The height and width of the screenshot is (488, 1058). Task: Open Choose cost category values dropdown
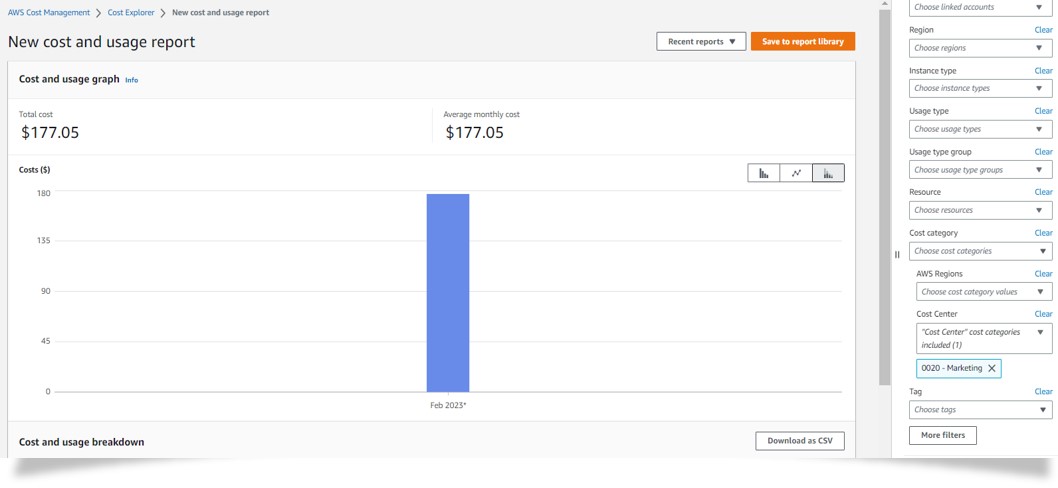pos(984,292)
